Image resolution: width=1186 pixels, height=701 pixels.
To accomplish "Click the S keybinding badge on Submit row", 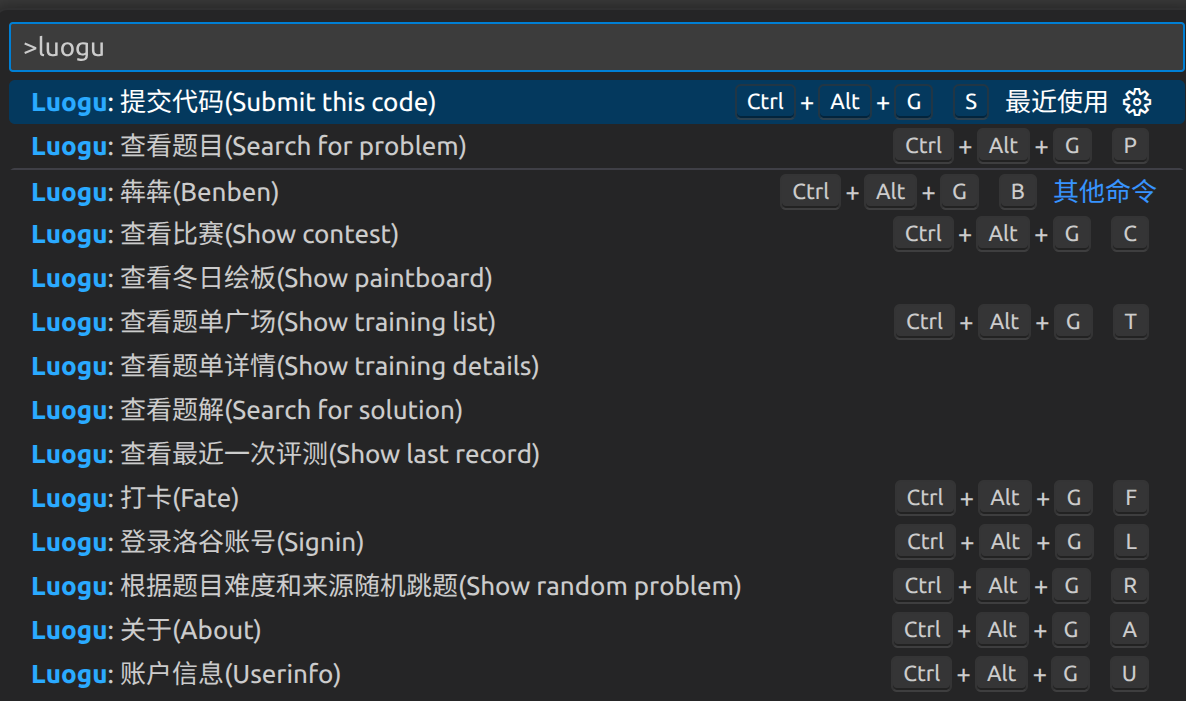I will point(970,101).
